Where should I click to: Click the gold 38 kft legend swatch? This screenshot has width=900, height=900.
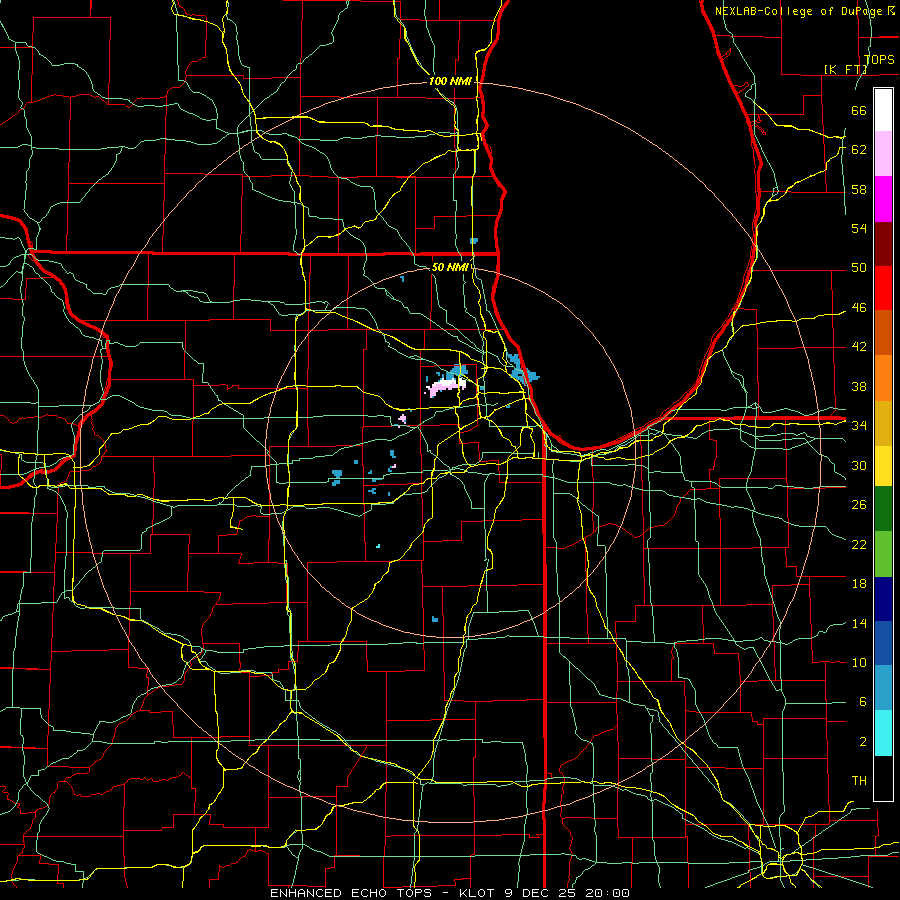pos(883,422)
